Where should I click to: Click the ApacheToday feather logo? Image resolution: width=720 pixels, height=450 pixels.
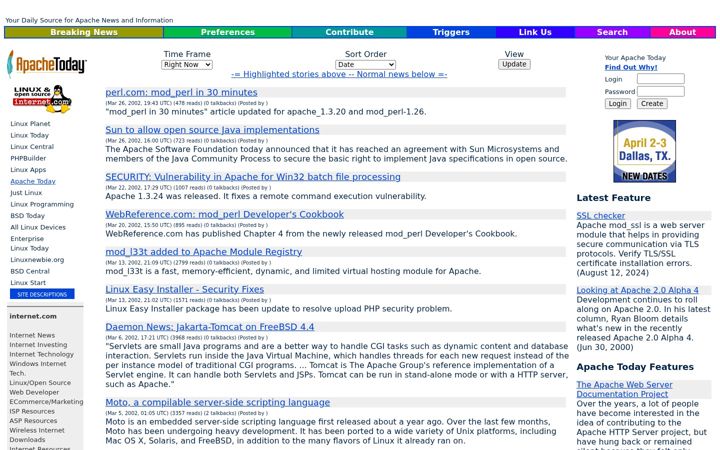pos(46,64)
